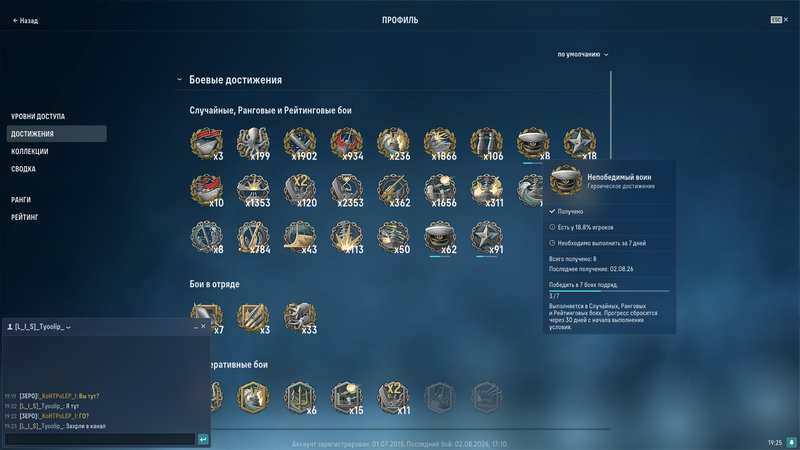Select the achievement badge with x3 count in random battles
Viewport: 800px width, 450px height.
[207, 143]
